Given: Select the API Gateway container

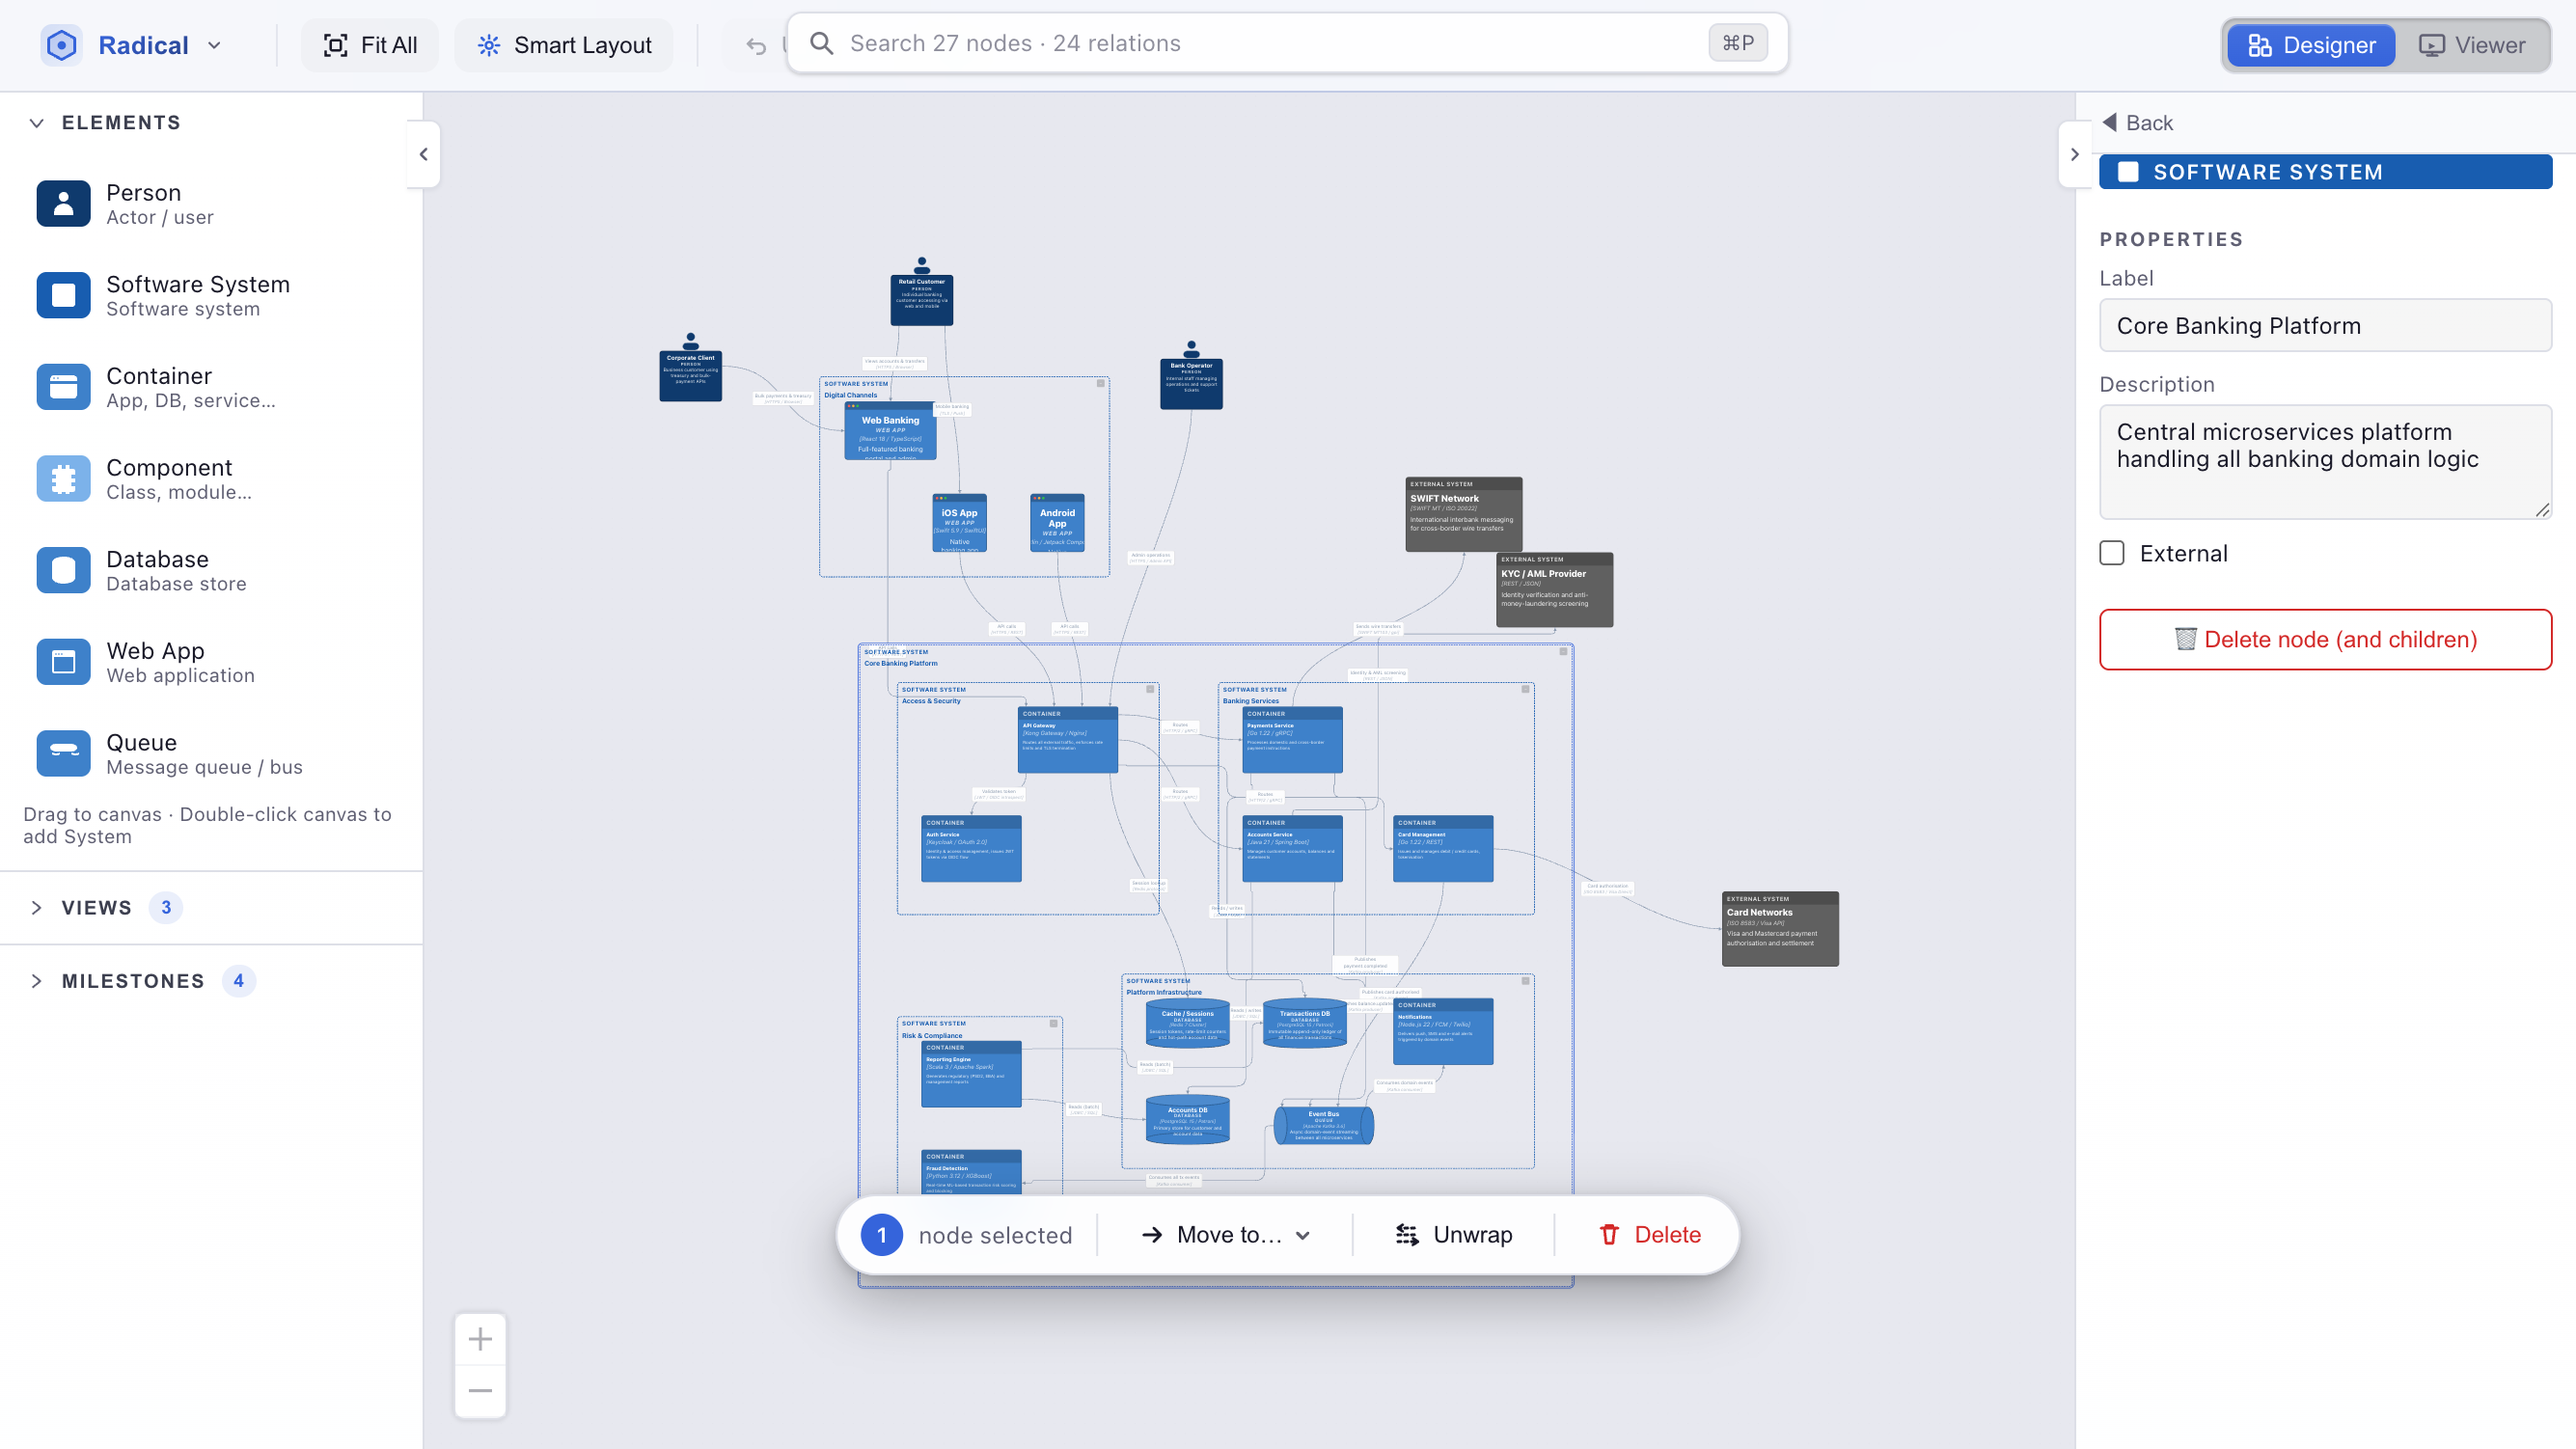Looking at the screenshot, I should coord(1068,741).
